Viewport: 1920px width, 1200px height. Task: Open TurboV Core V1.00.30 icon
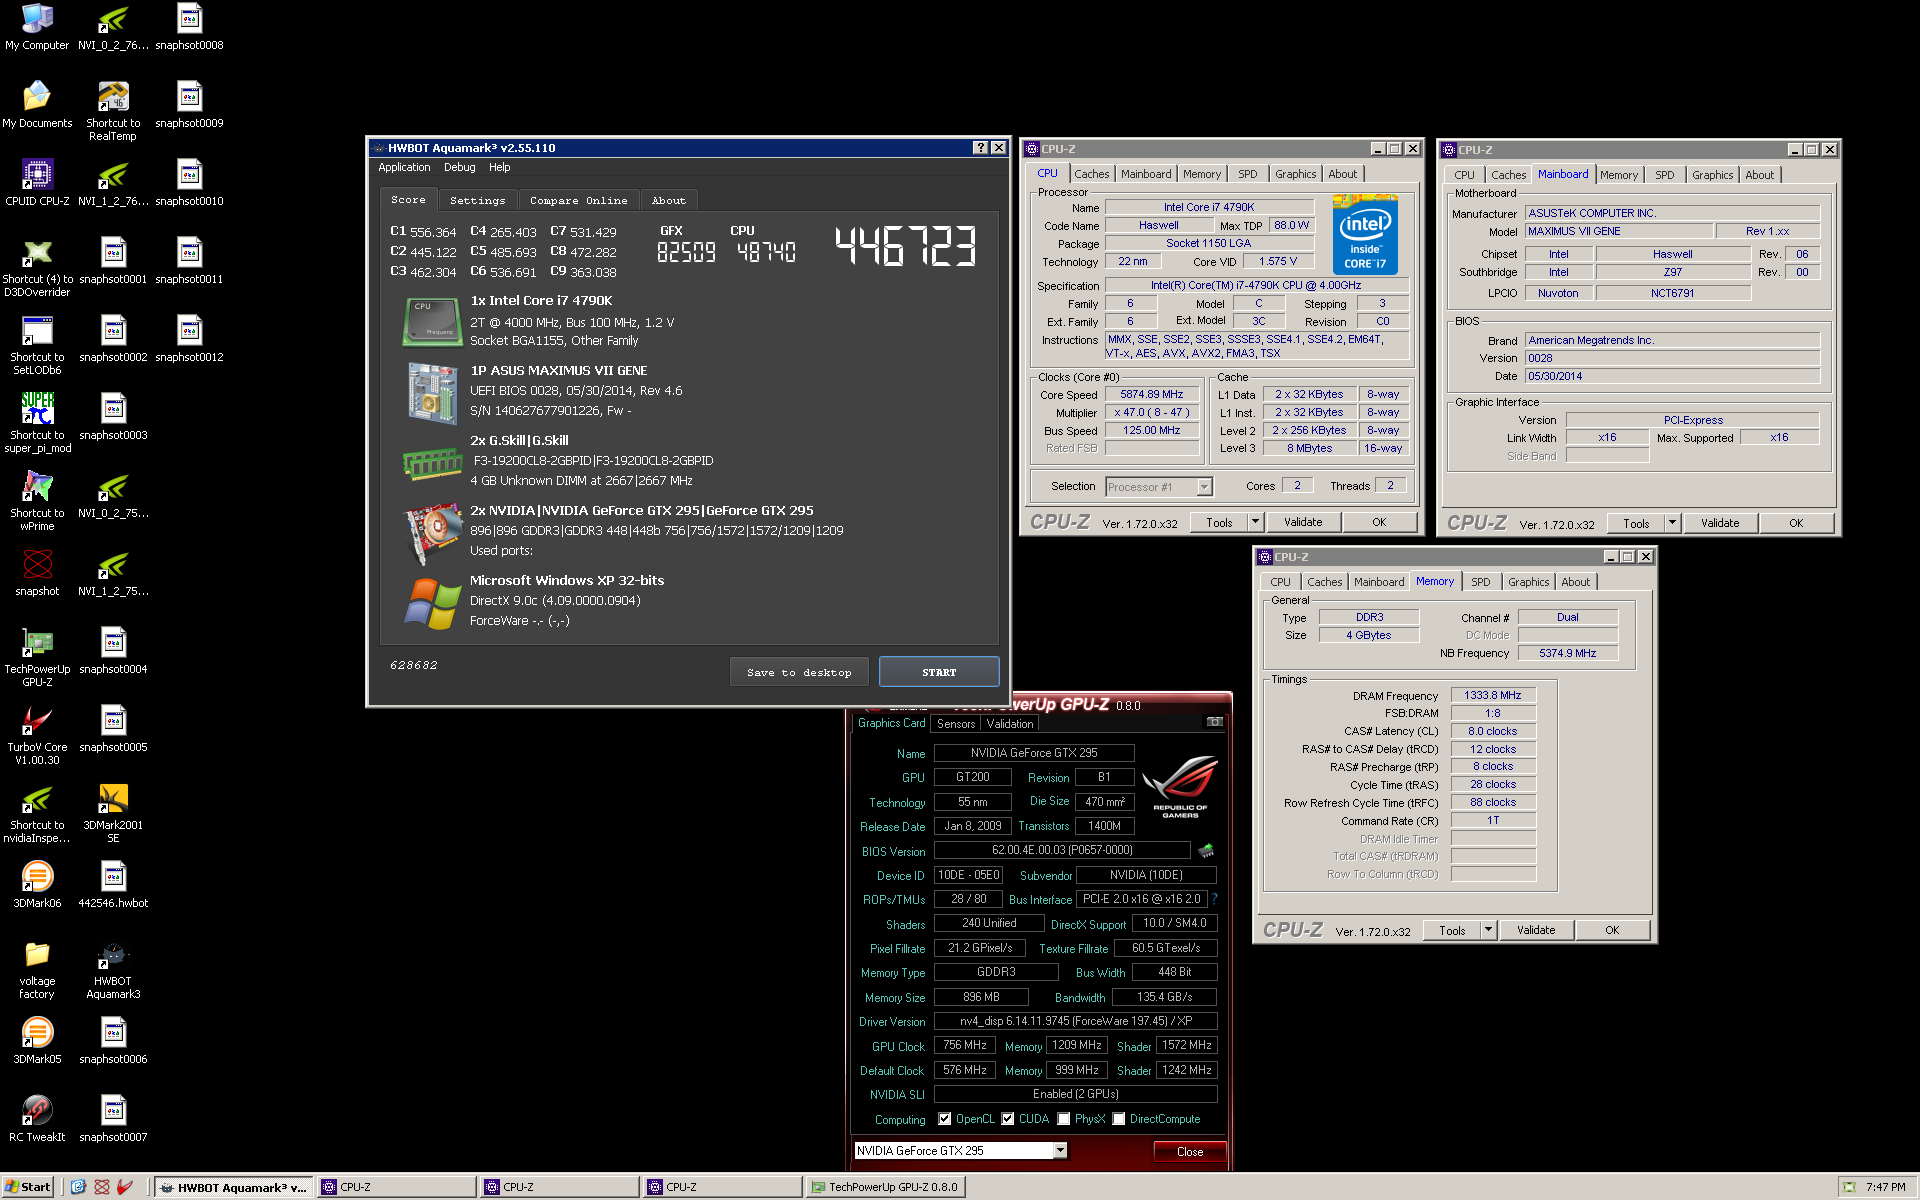(x=37, y=734)
